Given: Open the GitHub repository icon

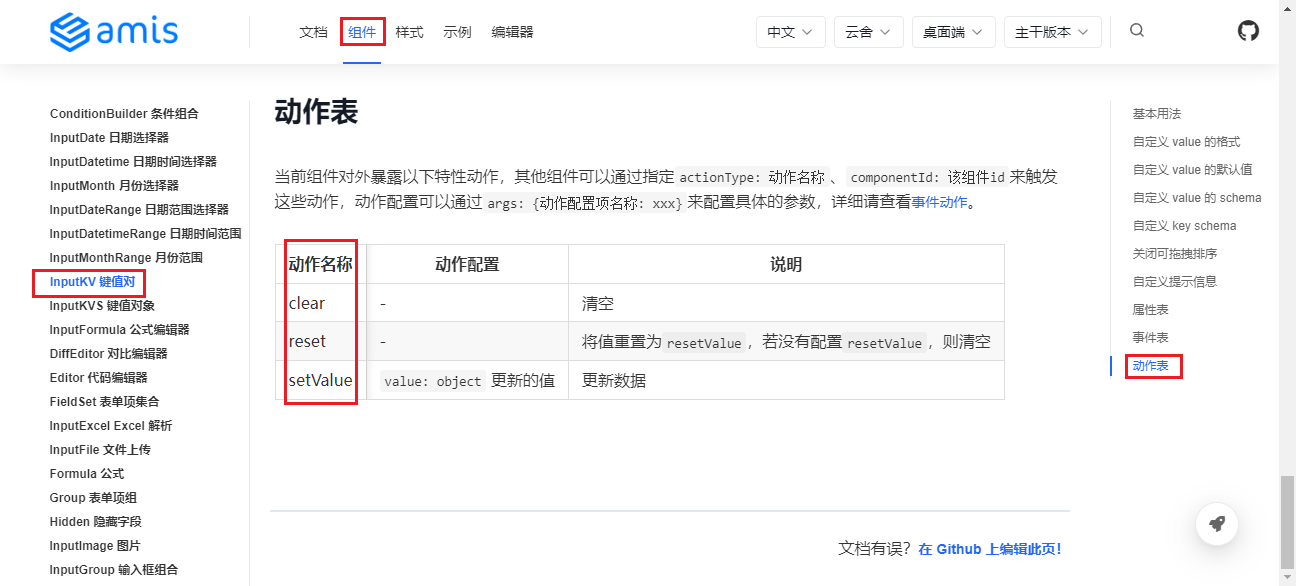Looking at the screenshot, I should tap(1248, 31).
